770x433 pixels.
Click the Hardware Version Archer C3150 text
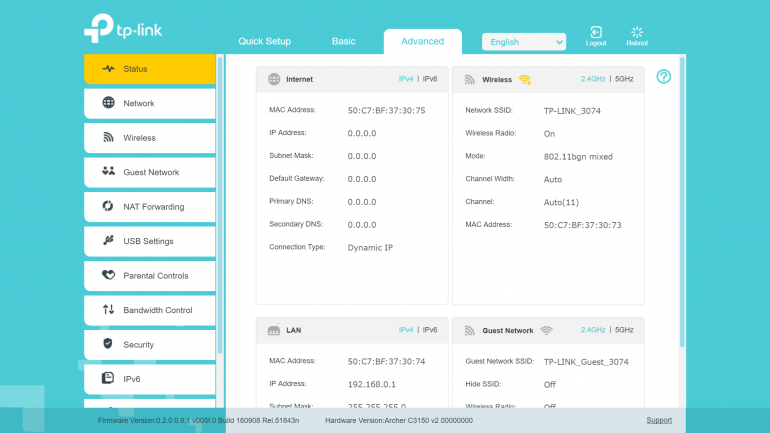point(399,420)
